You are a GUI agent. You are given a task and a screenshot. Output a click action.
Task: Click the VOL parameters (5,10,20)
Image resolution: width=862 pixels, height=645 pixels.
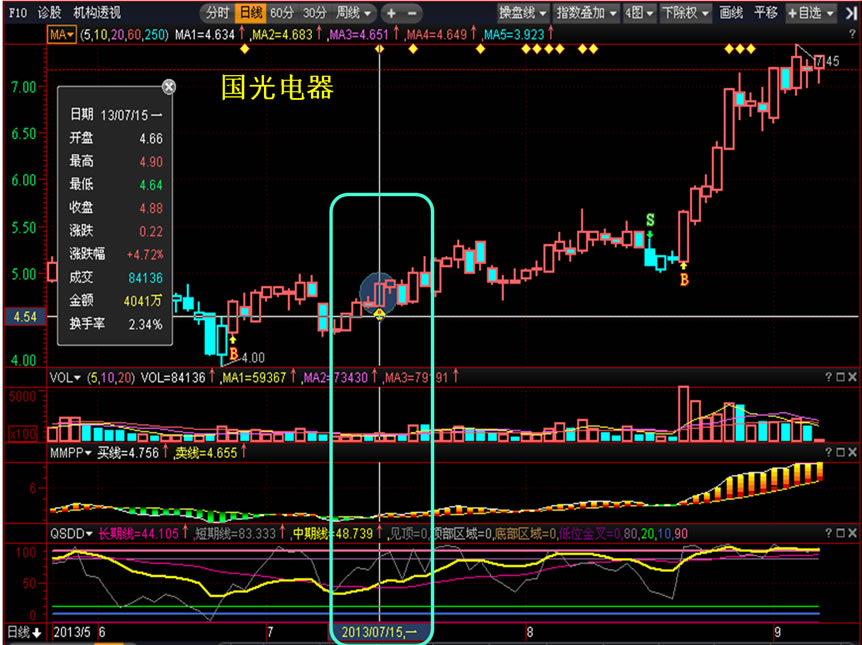click(110, 378)
